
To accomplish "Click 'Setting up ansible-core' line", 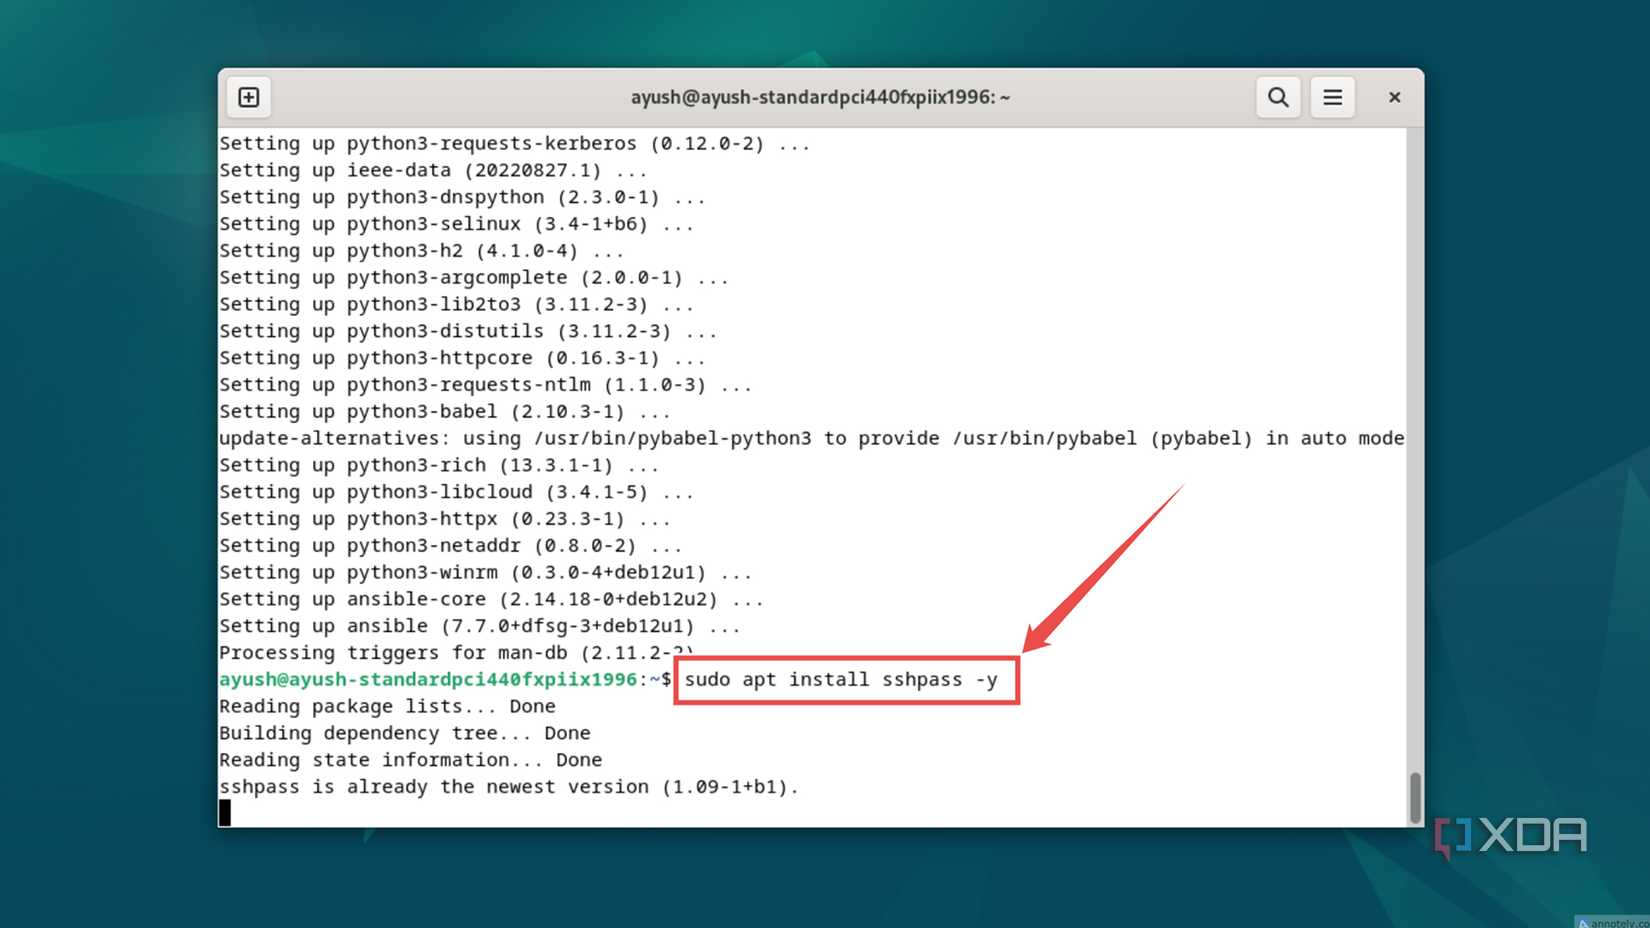I will 491,599.
